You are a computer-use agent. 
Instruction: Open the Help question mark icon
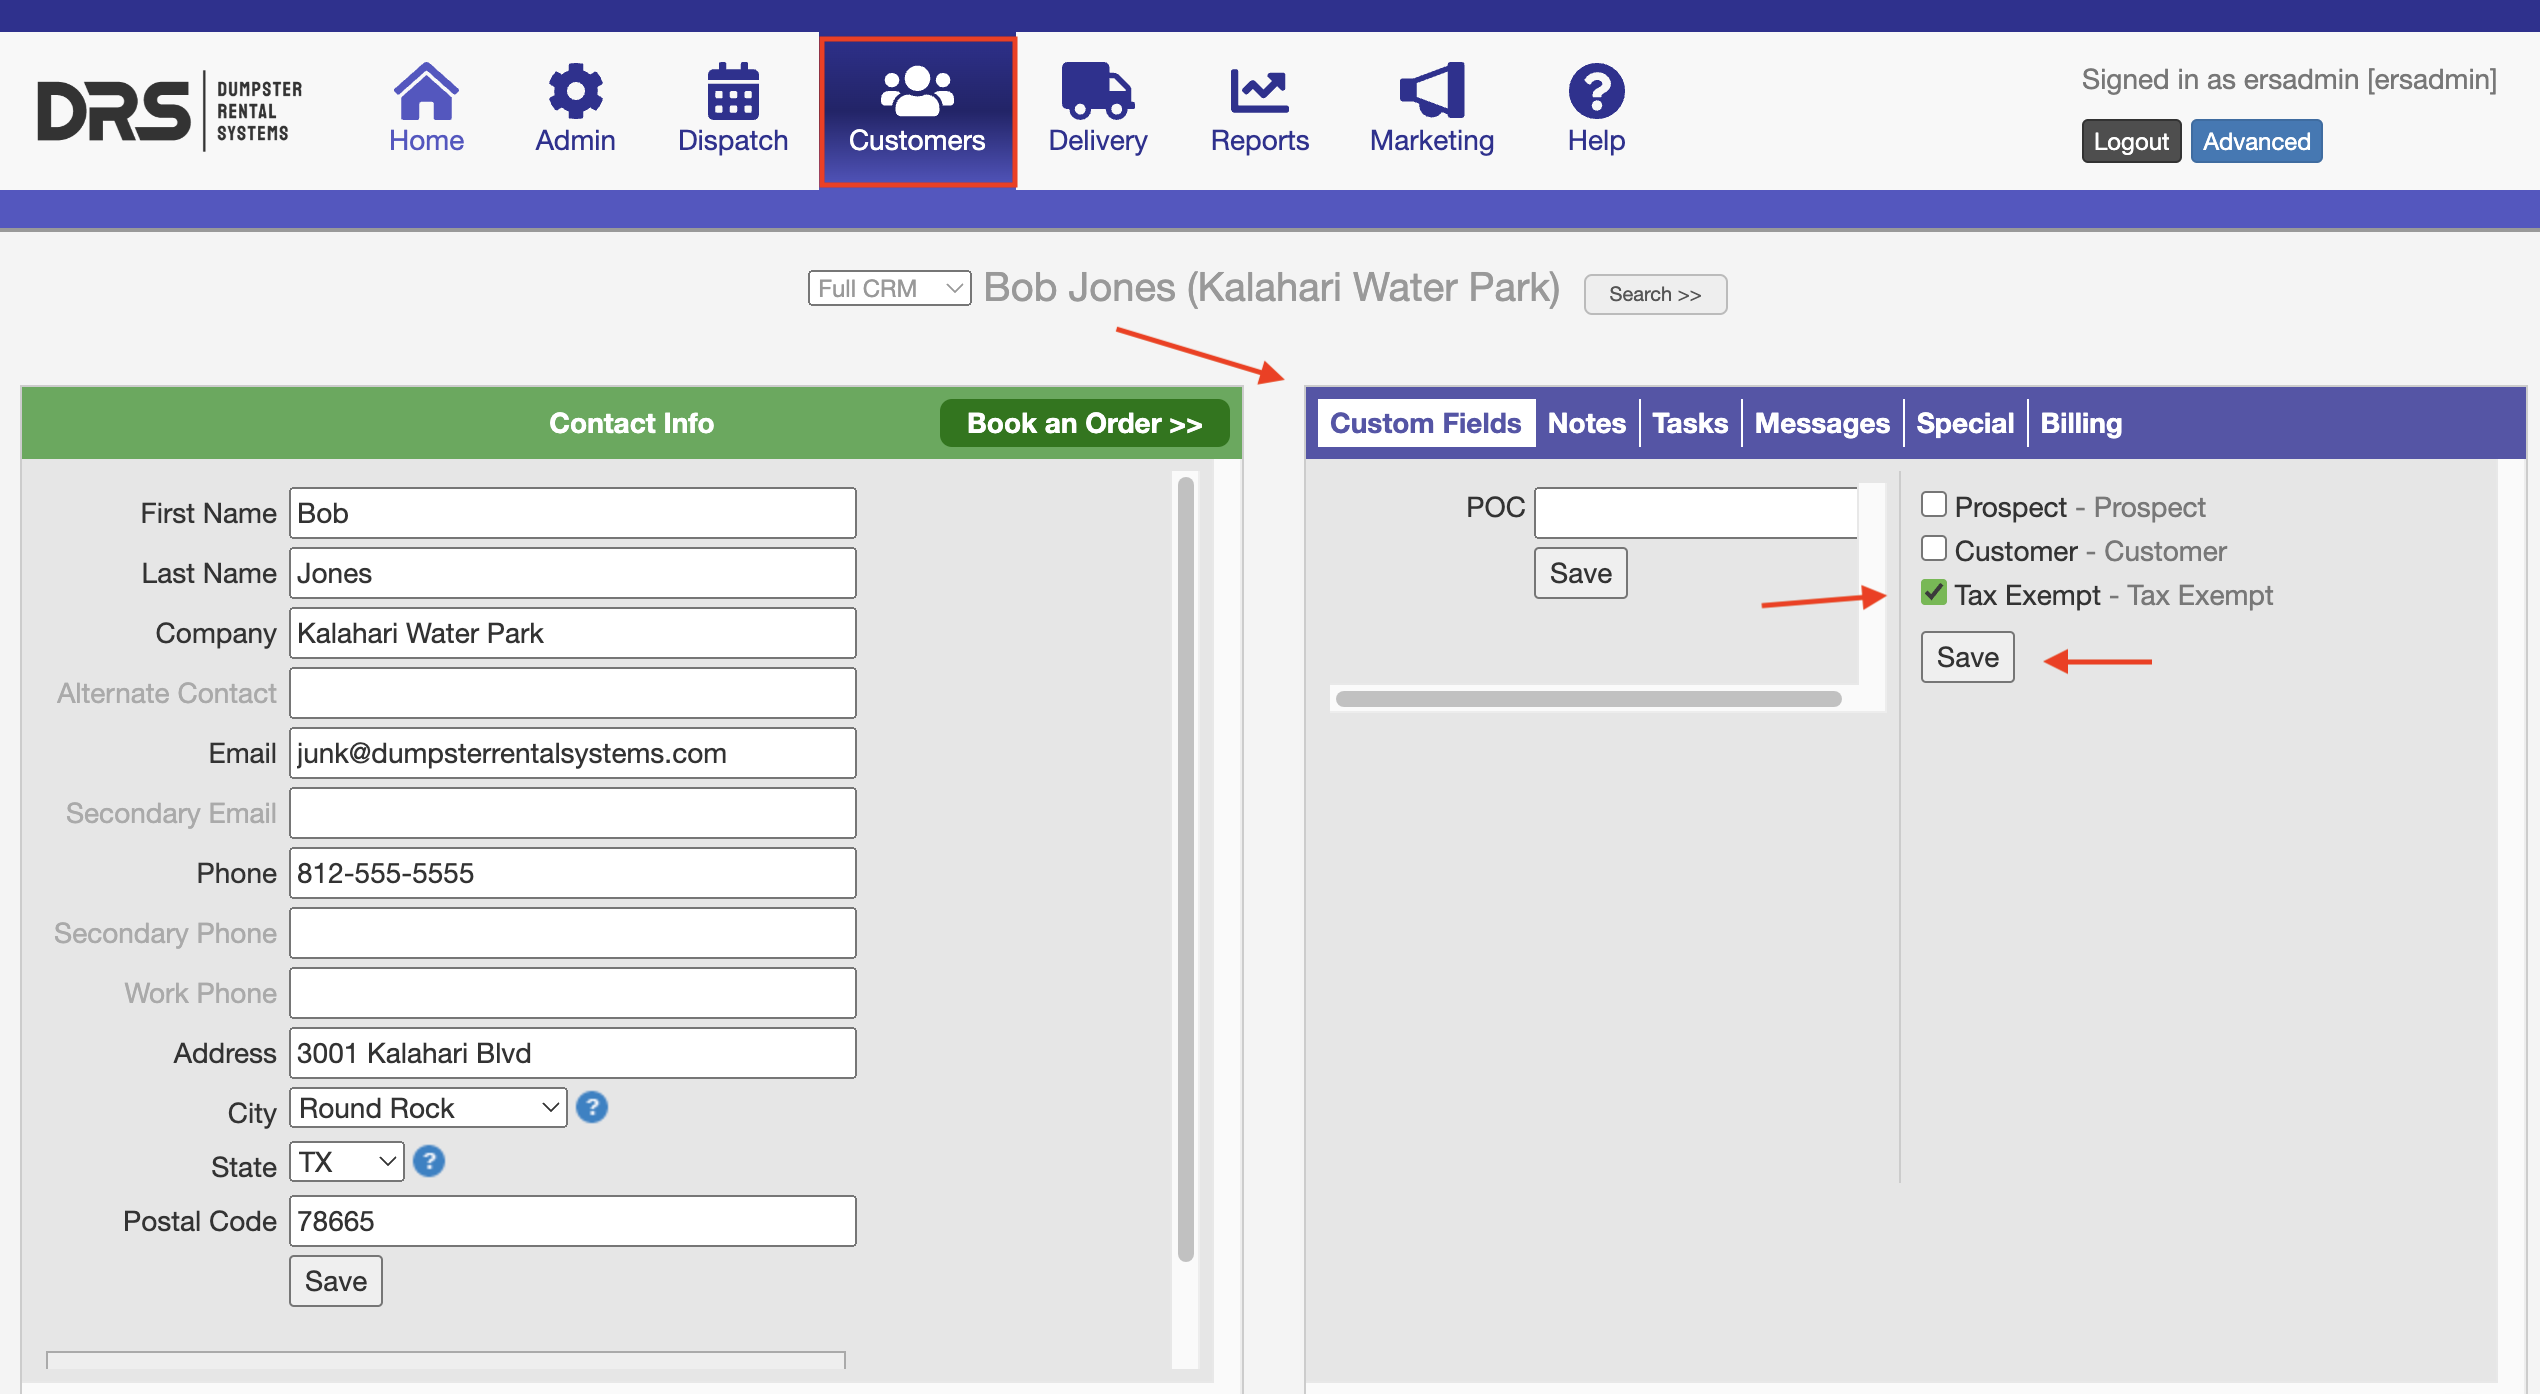1596,91
